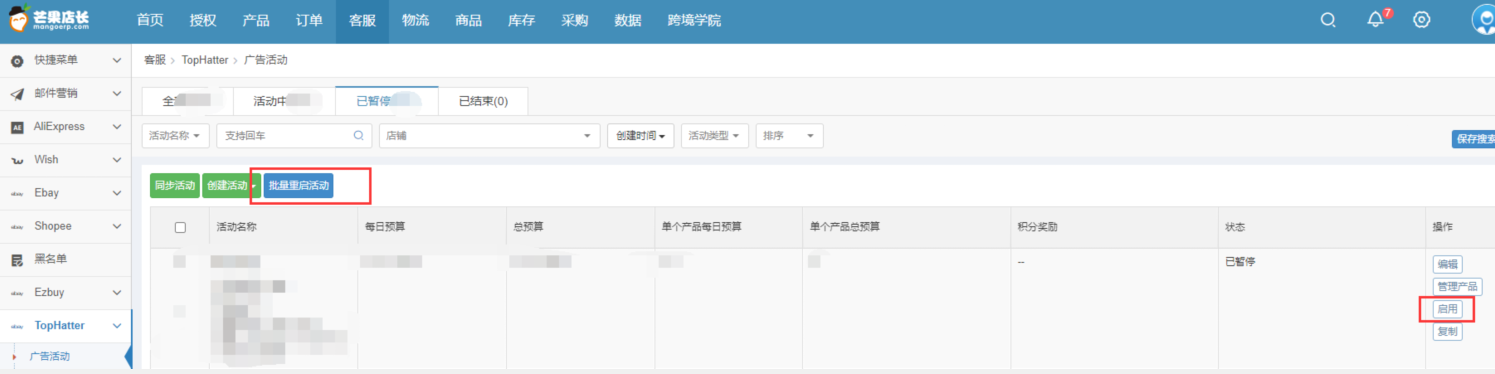
Task: Open 客服 in top navigation
Action: coord(362,20)
